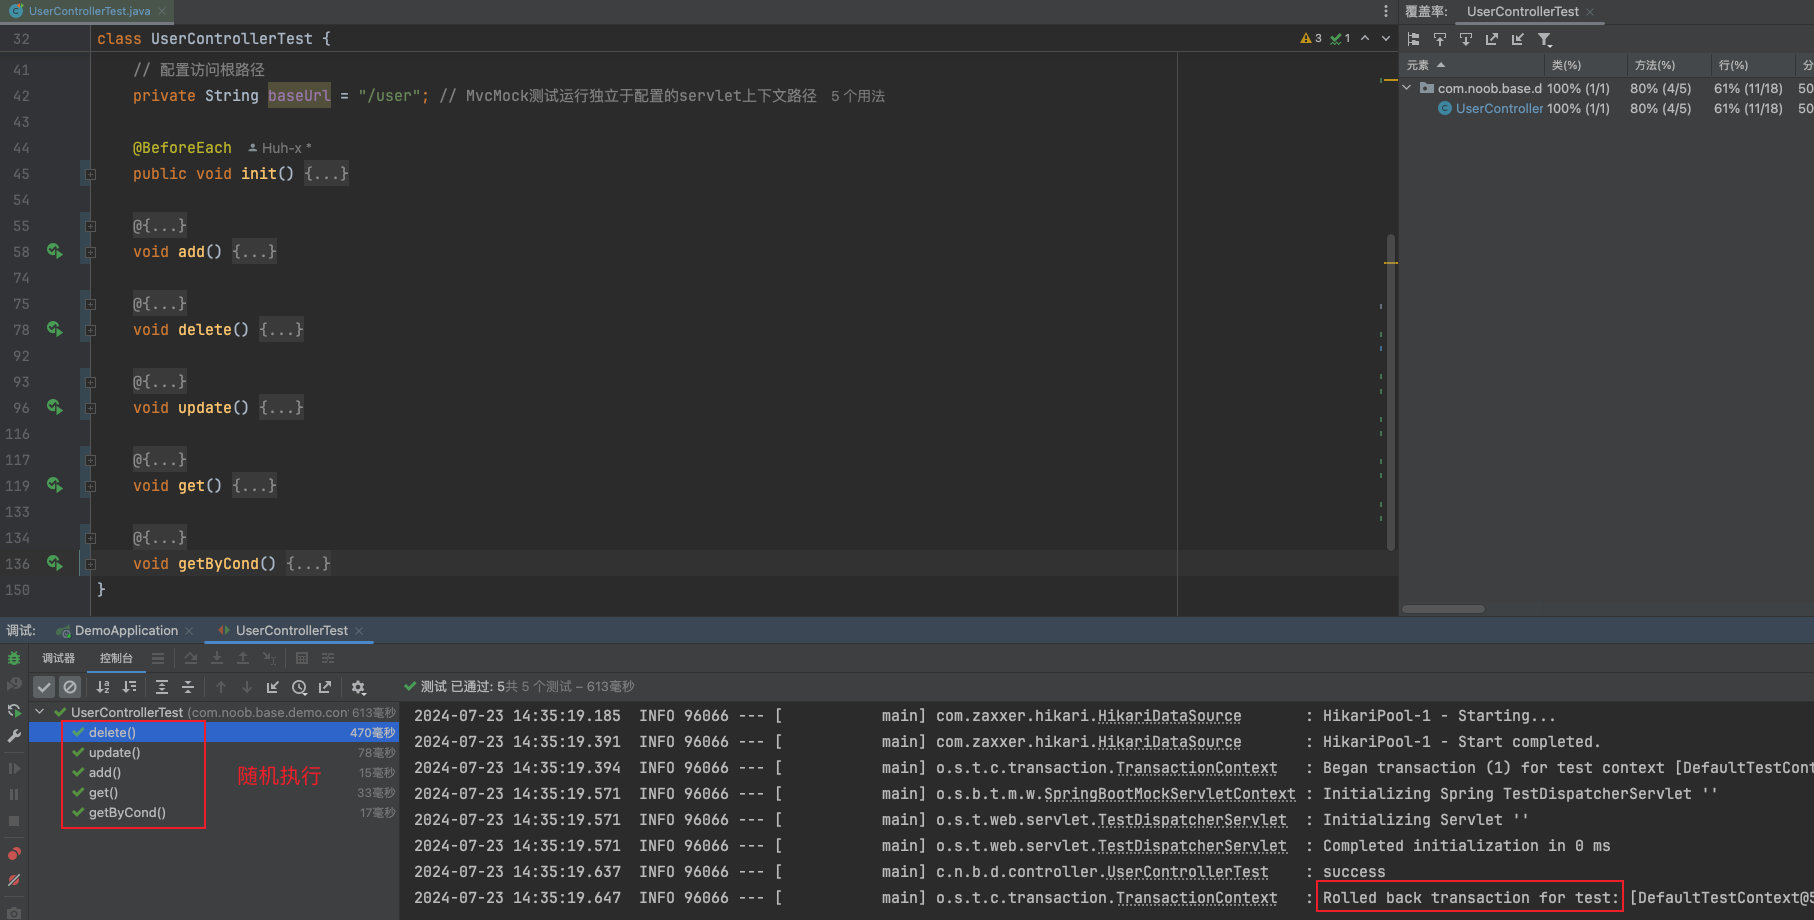The image size is (1814, 920).
Task: Open UserController class in coverage tree
Action: 1499,108
